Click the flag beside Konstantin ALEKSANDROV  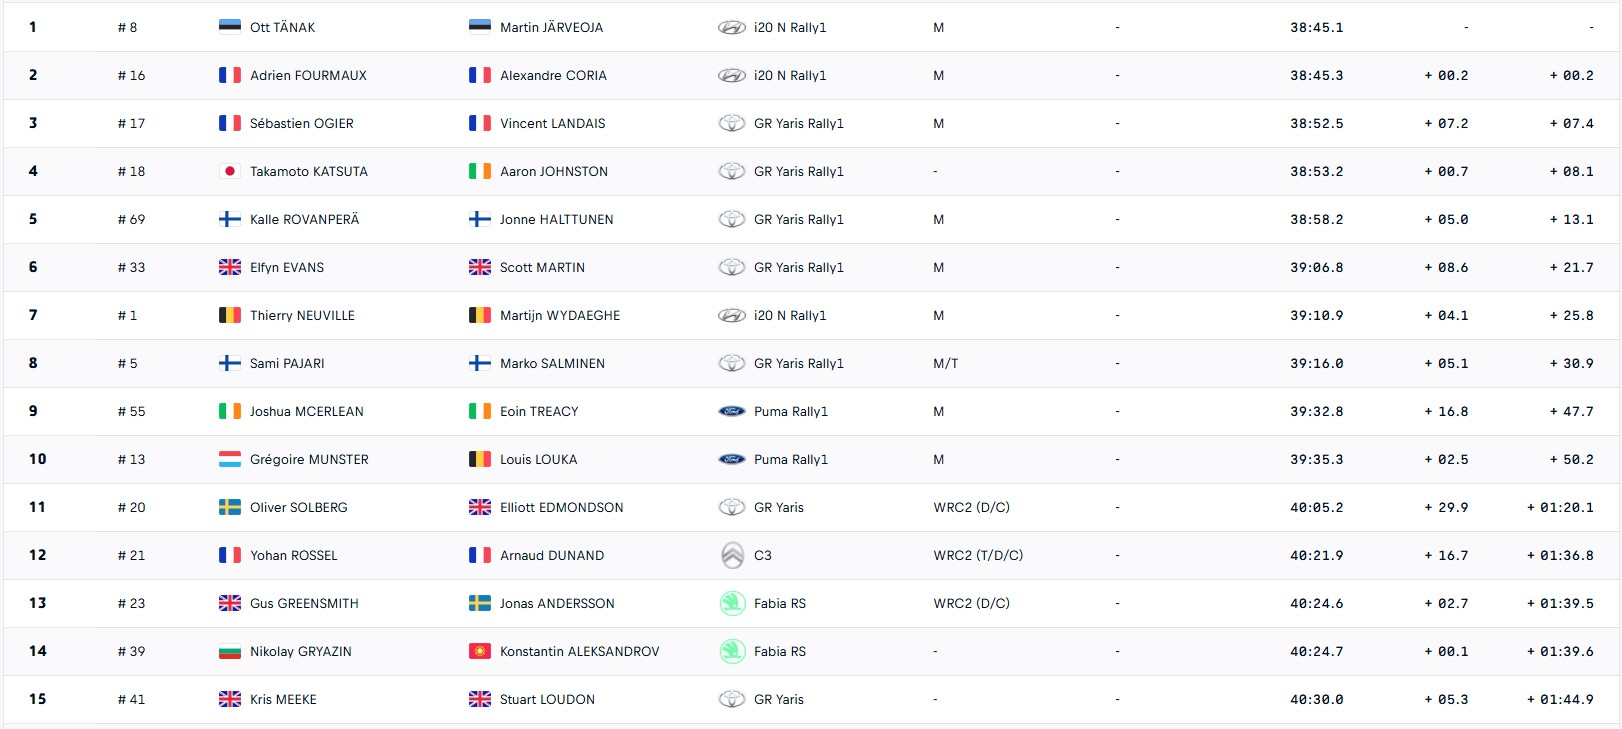click(x=480, y=651)
